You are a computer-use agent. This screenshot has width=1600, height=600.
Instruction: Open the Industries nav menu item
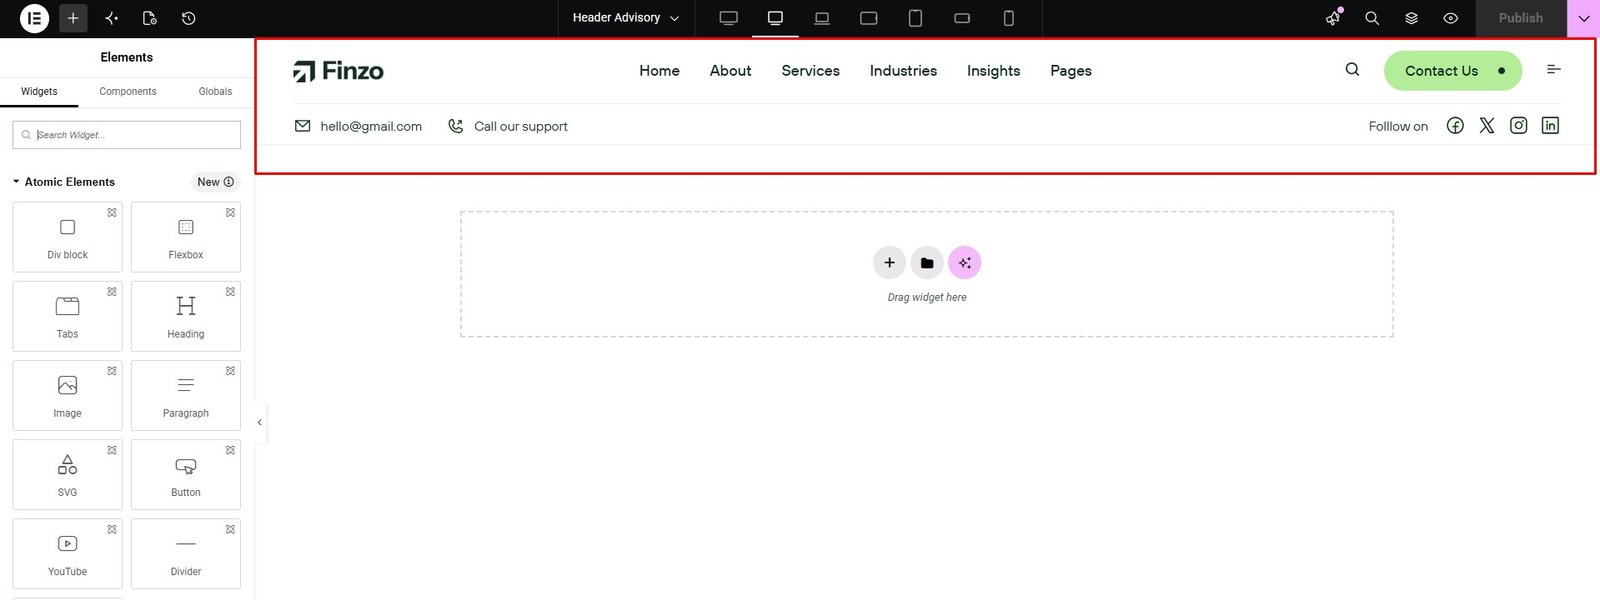coord(903,71)
